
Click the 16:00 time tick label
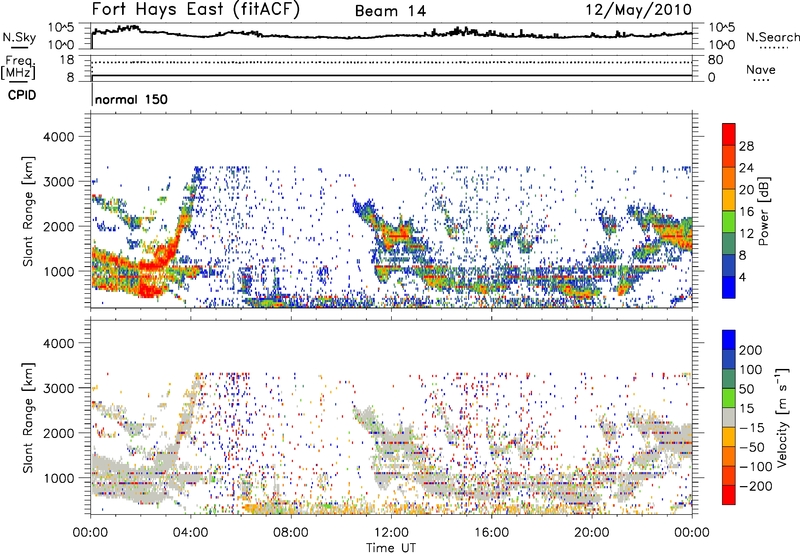491,533
